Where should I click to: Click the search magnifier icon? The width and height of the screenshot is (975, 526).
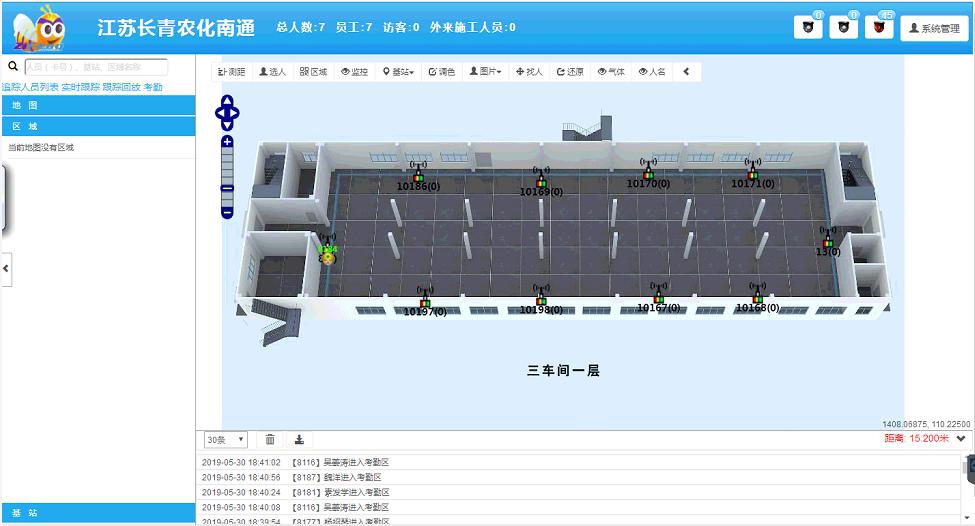tap(12, 66)
